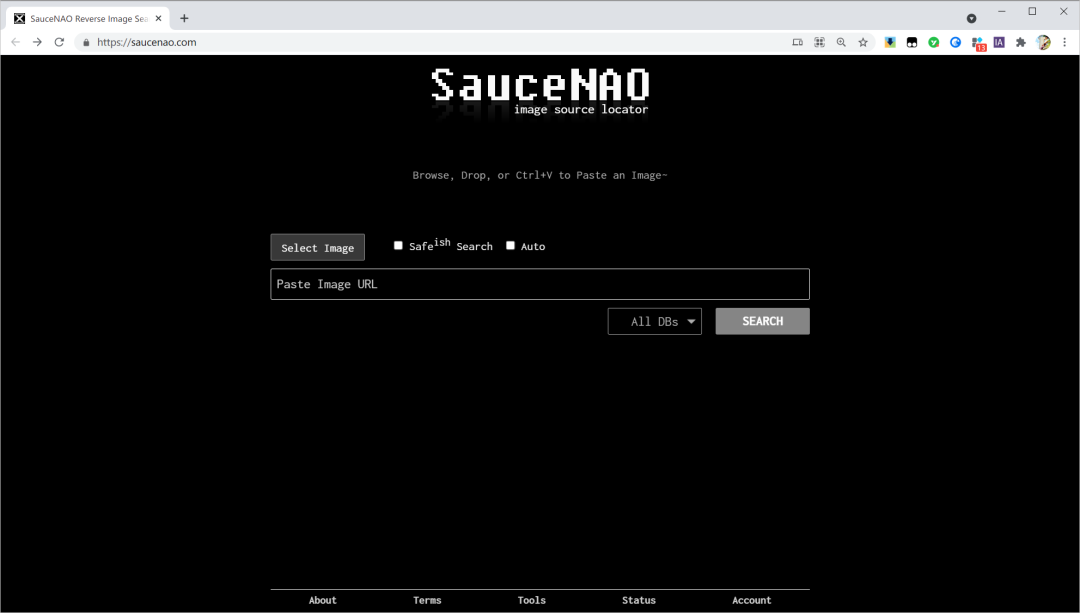Minimize the browser window
The height and width of the screenshot is (613, 1080).
coord(1001,11)
